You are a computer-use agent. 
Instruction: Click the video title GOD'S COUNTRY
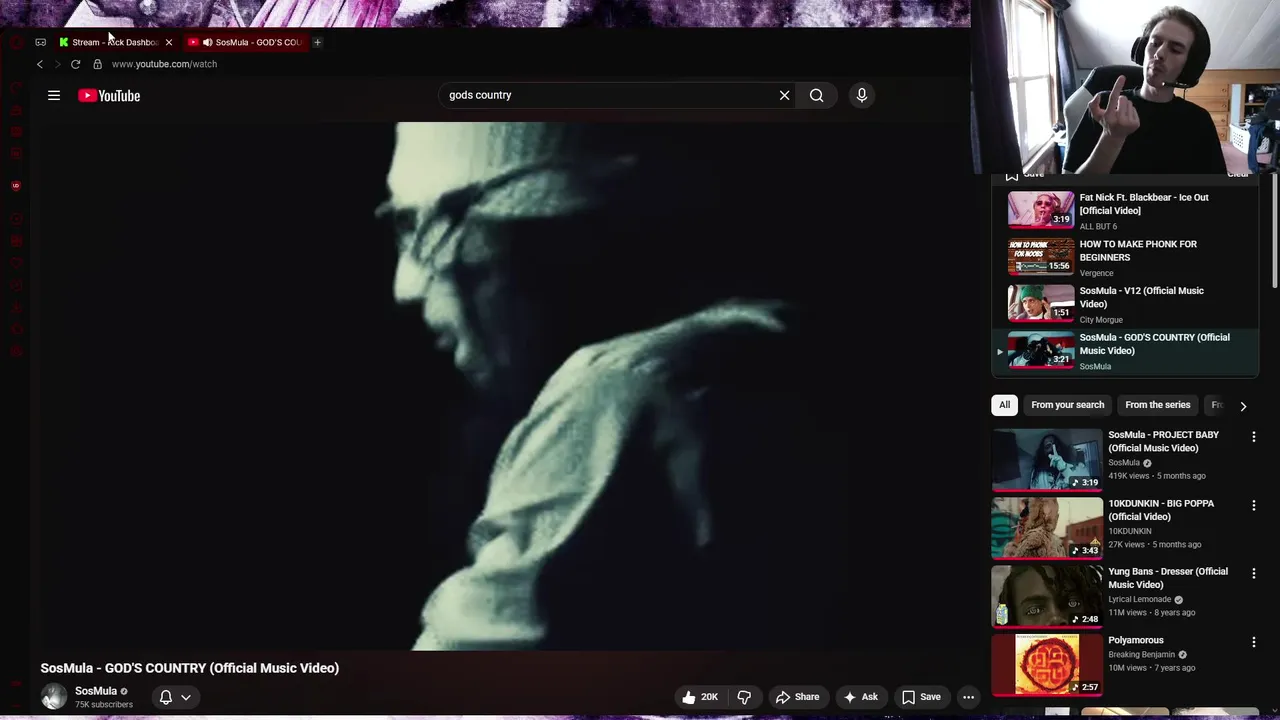189,668
